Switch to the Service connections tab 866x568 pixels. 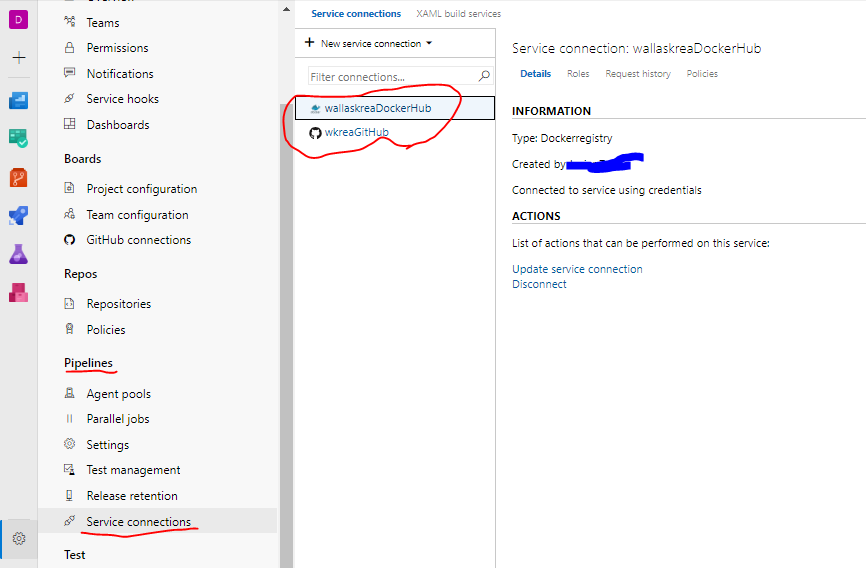pyautogui.click(x=356, y=14)
